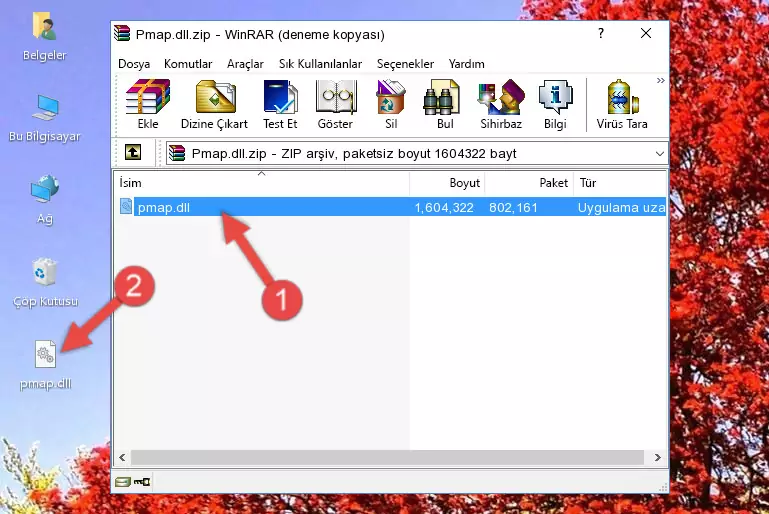Open Bul search binoculars icon

coord(444,104)
